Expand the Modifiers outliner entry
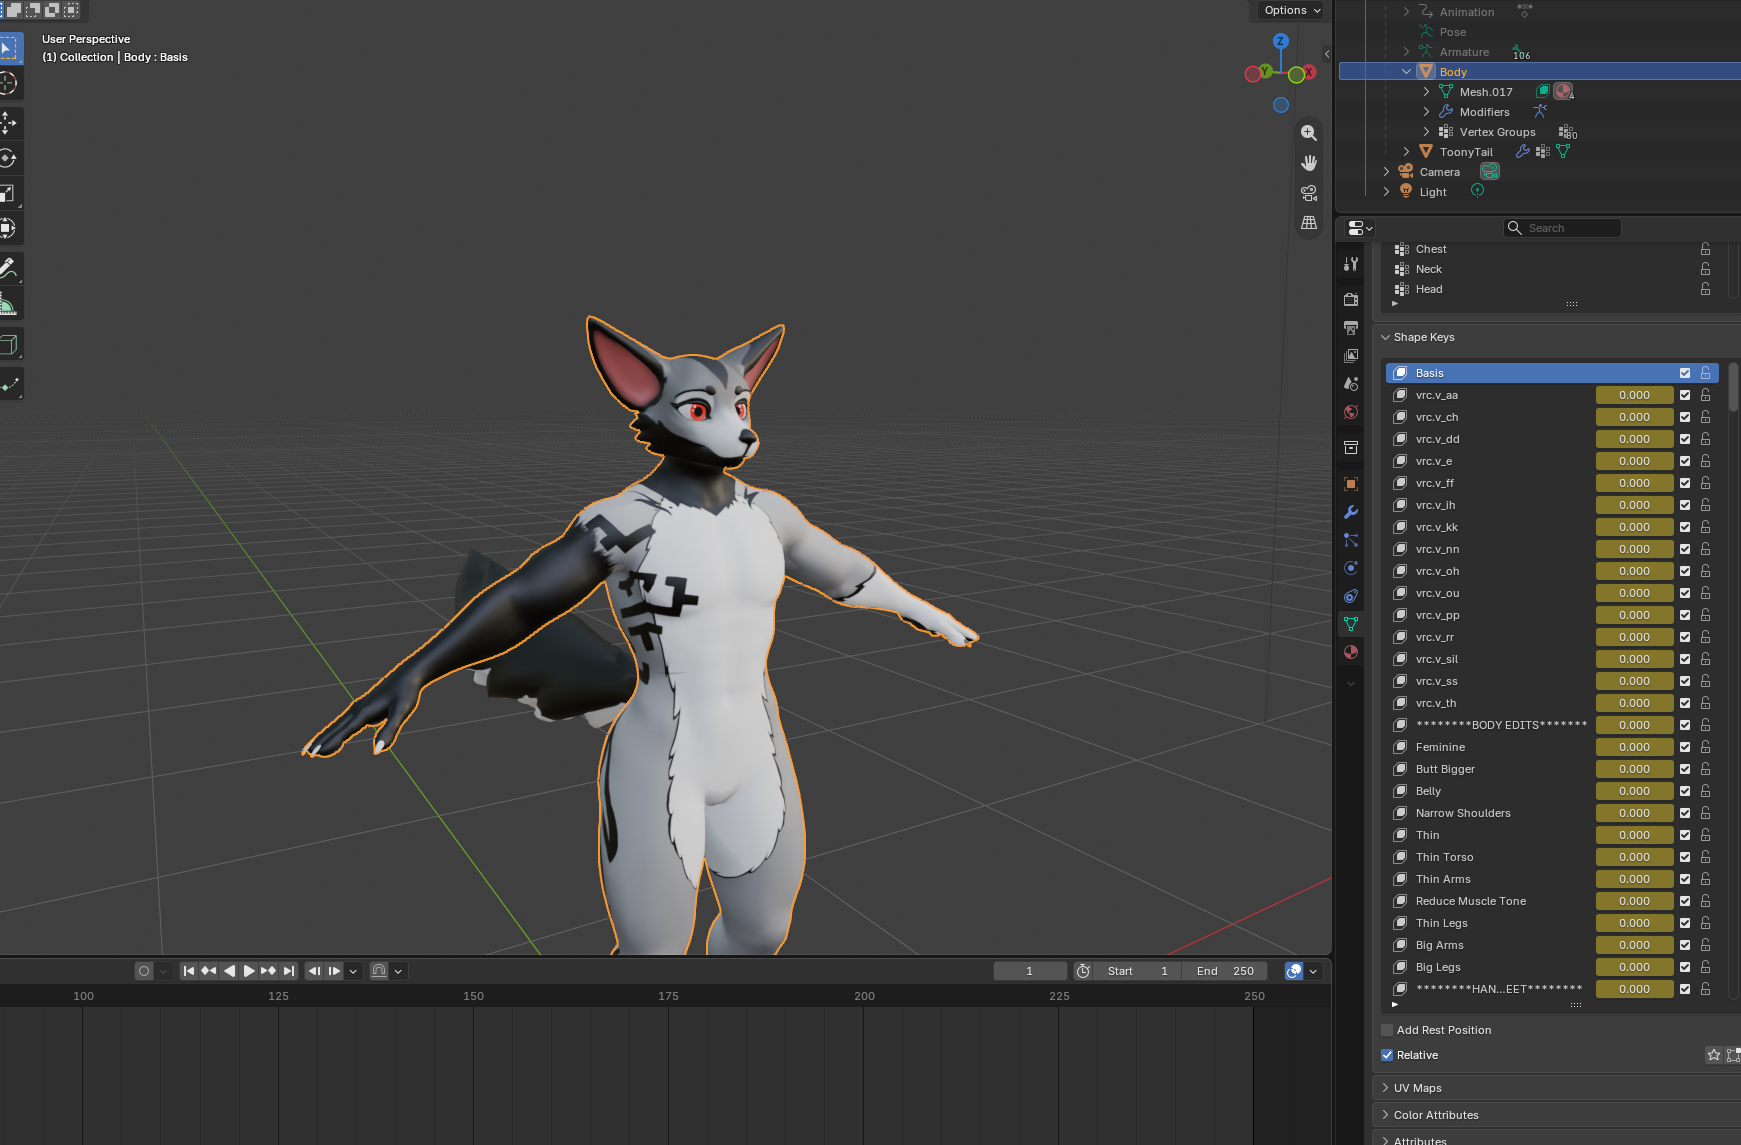 tap(1426, 112)
